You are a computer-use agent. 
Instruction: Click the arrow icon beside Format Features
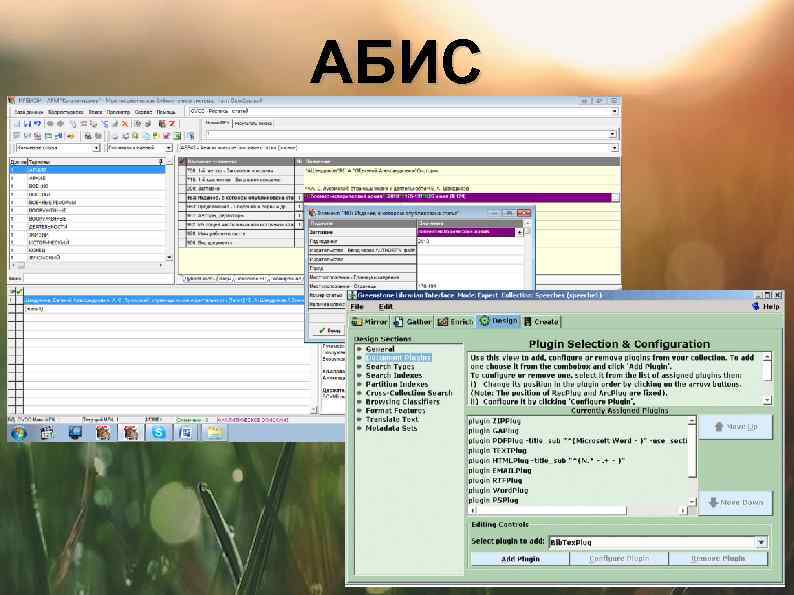(360, 411)
